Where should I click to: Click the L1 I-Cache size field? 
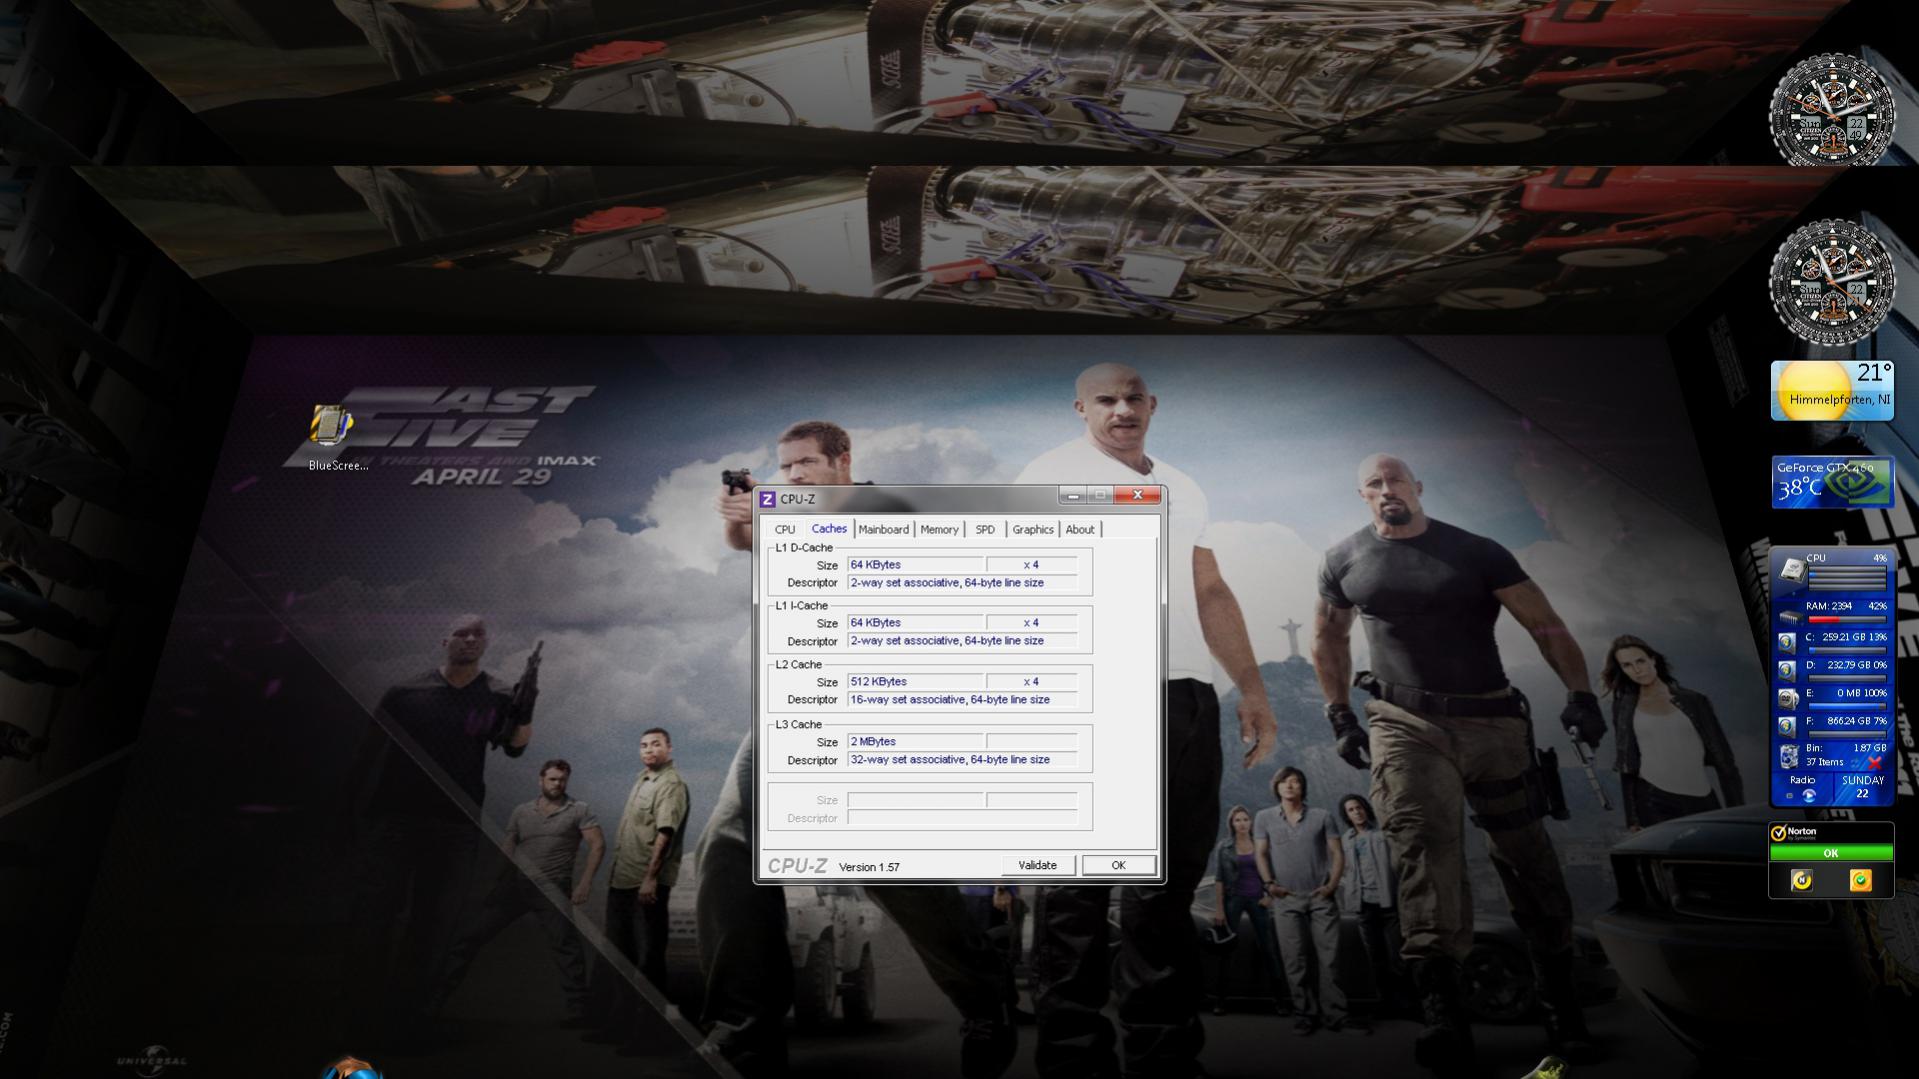click(x=916, y=623)
